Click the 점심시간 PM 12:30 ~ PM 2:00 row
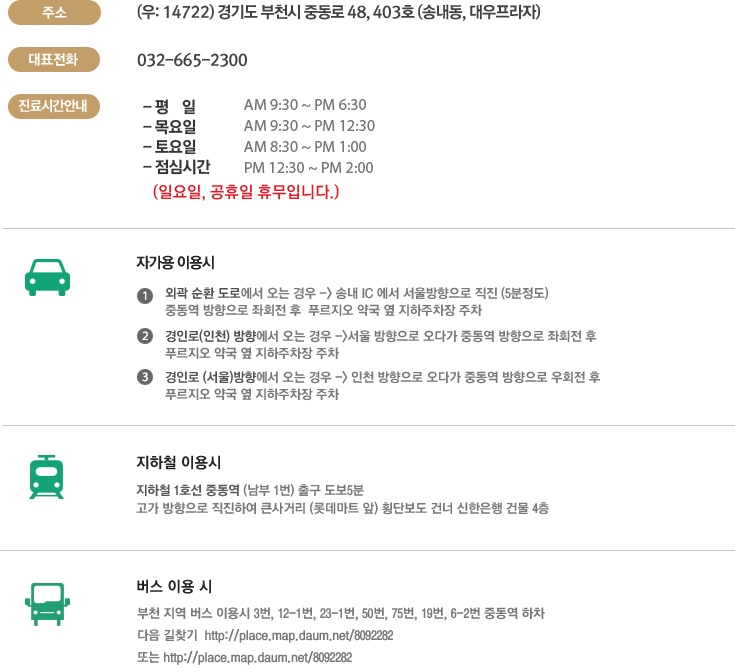735x669 pixels. 258,167
